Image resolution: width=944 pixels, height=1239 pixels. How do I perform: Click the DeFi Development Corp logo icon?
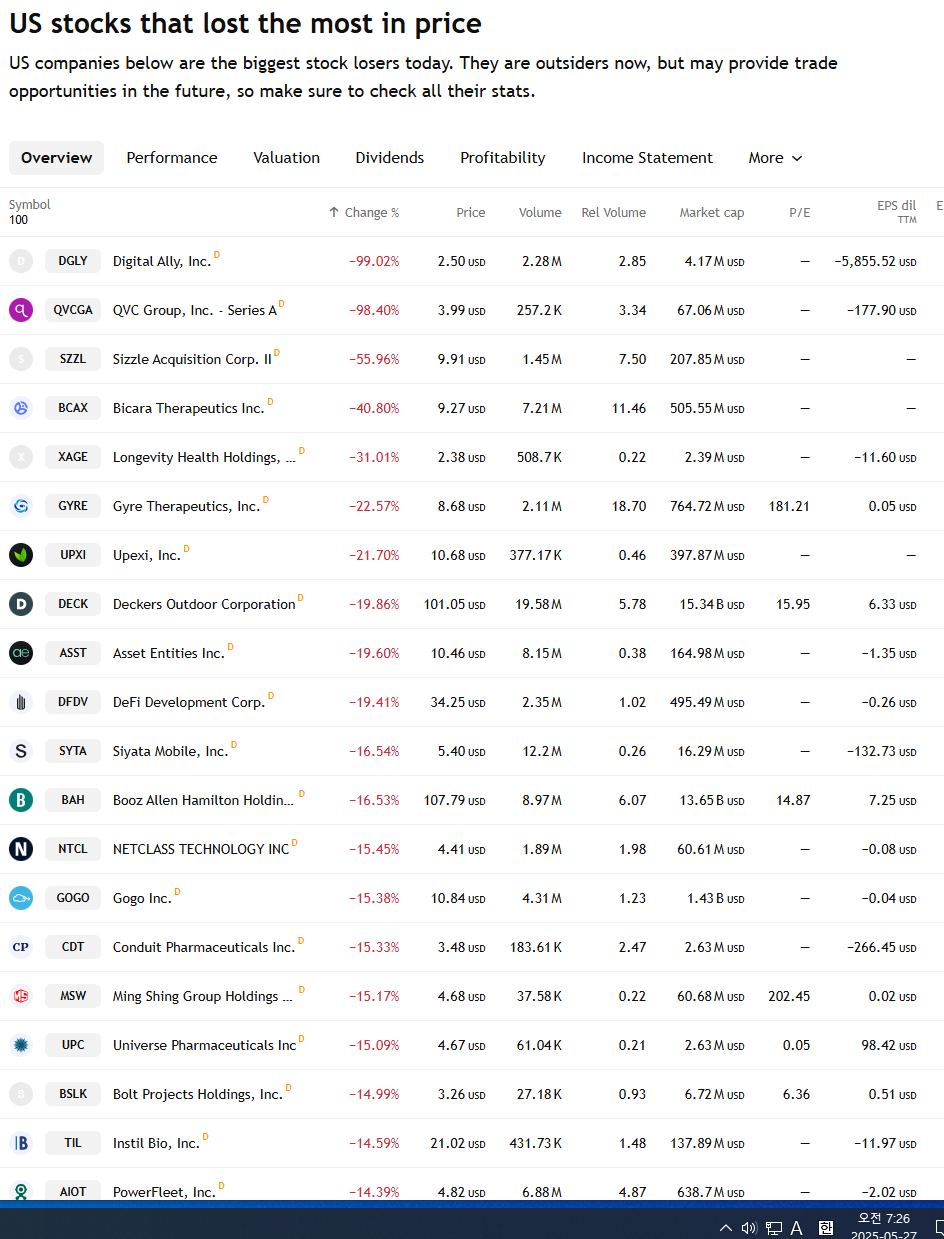tap(21, 702)
